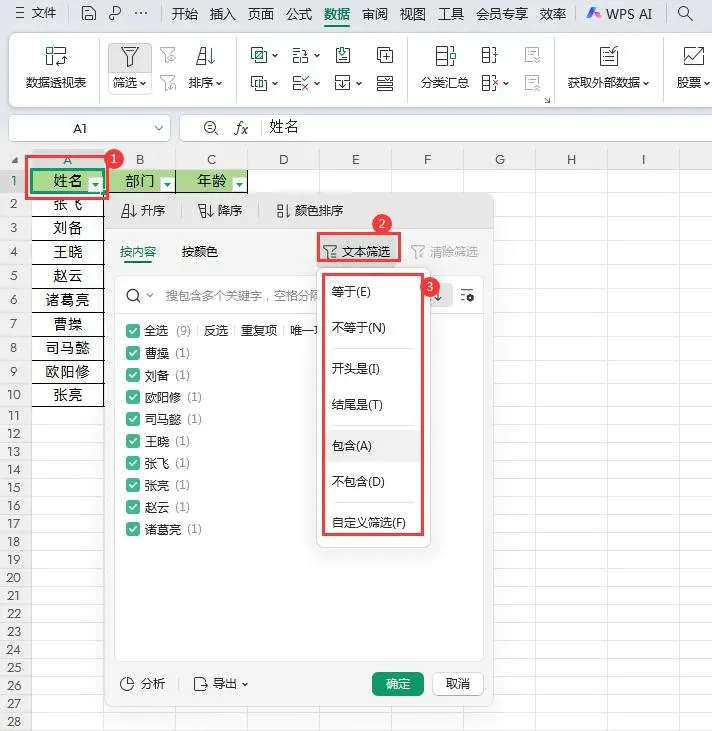Toggle the 全选 checkbox

click(133, 331)
